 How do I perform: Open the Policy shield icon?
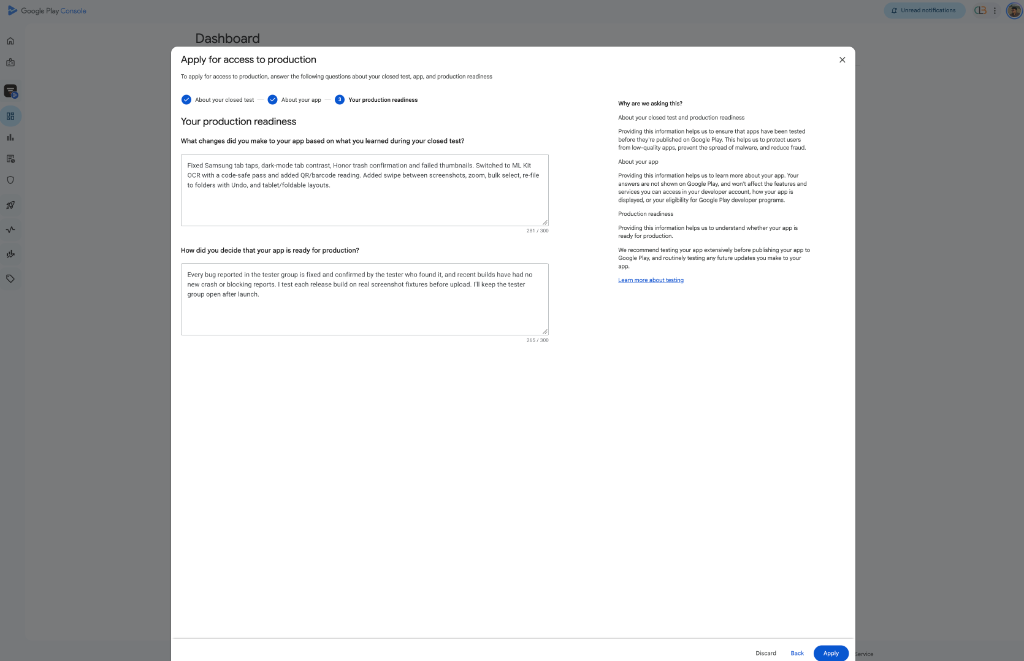pyautogui.click(x=10, y=180)
